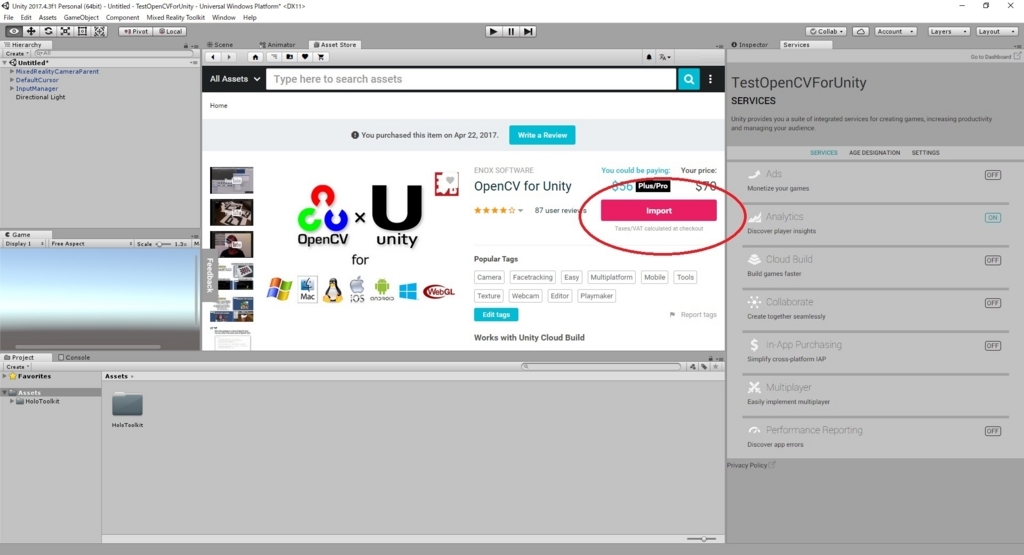Expand the star rating breakdown arrow

point(520,211)
